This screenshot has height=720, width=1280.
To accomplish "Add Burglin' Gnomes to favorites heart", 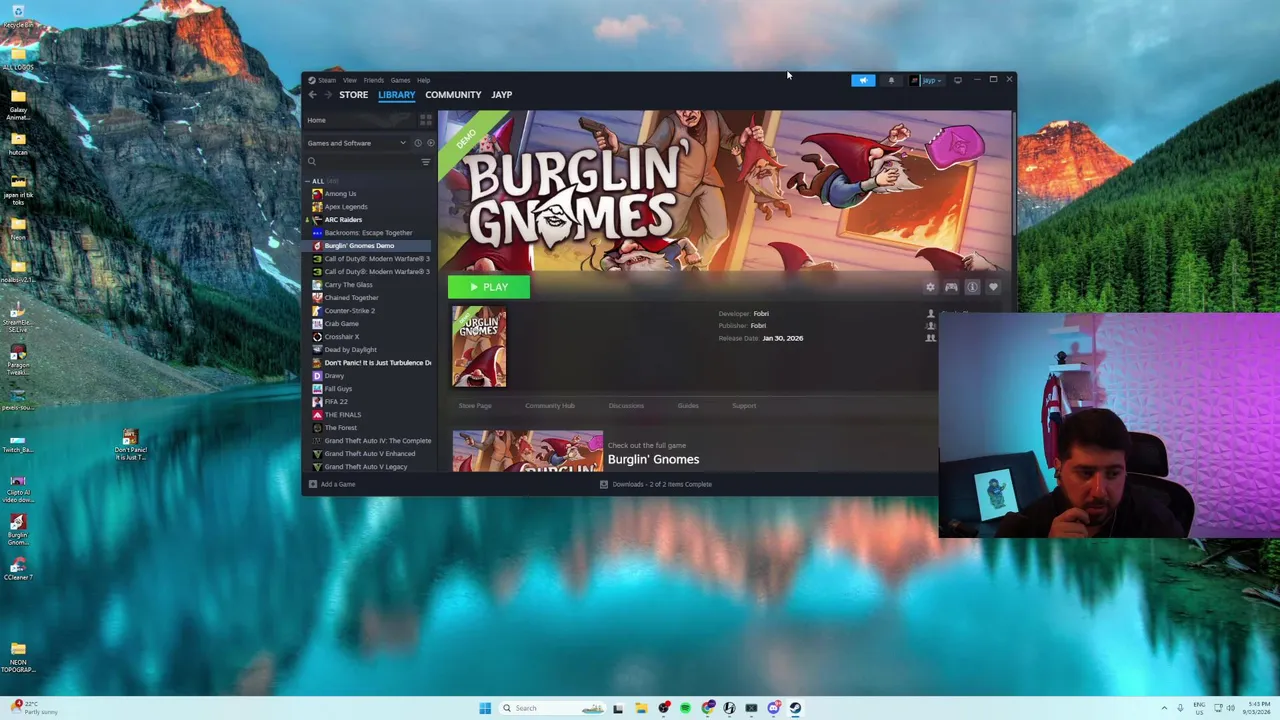I will pyautogui.click(x=993, y=287).
